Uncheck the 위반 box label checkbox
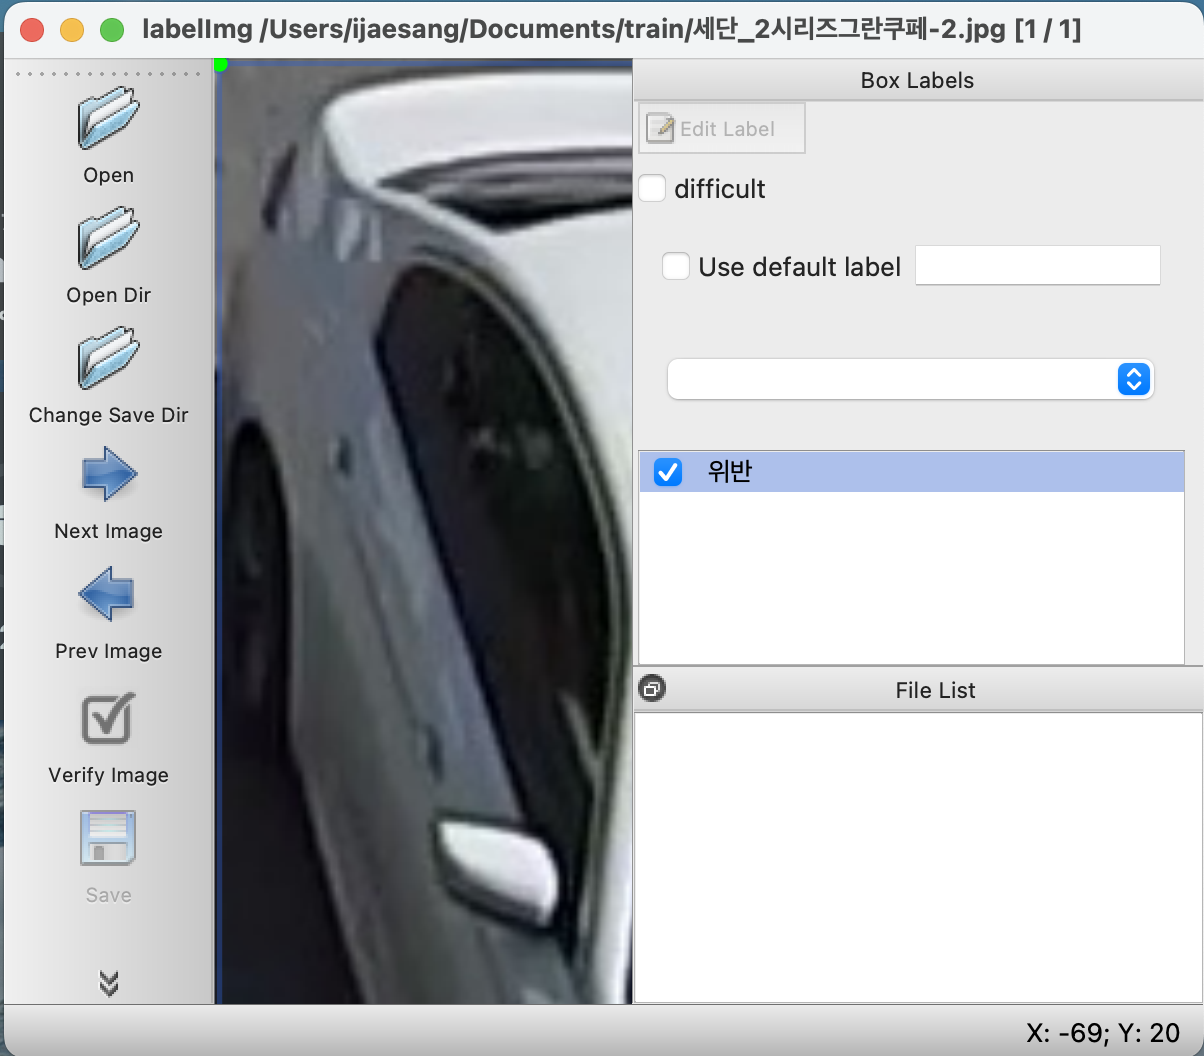 click(x=668, y=471)
